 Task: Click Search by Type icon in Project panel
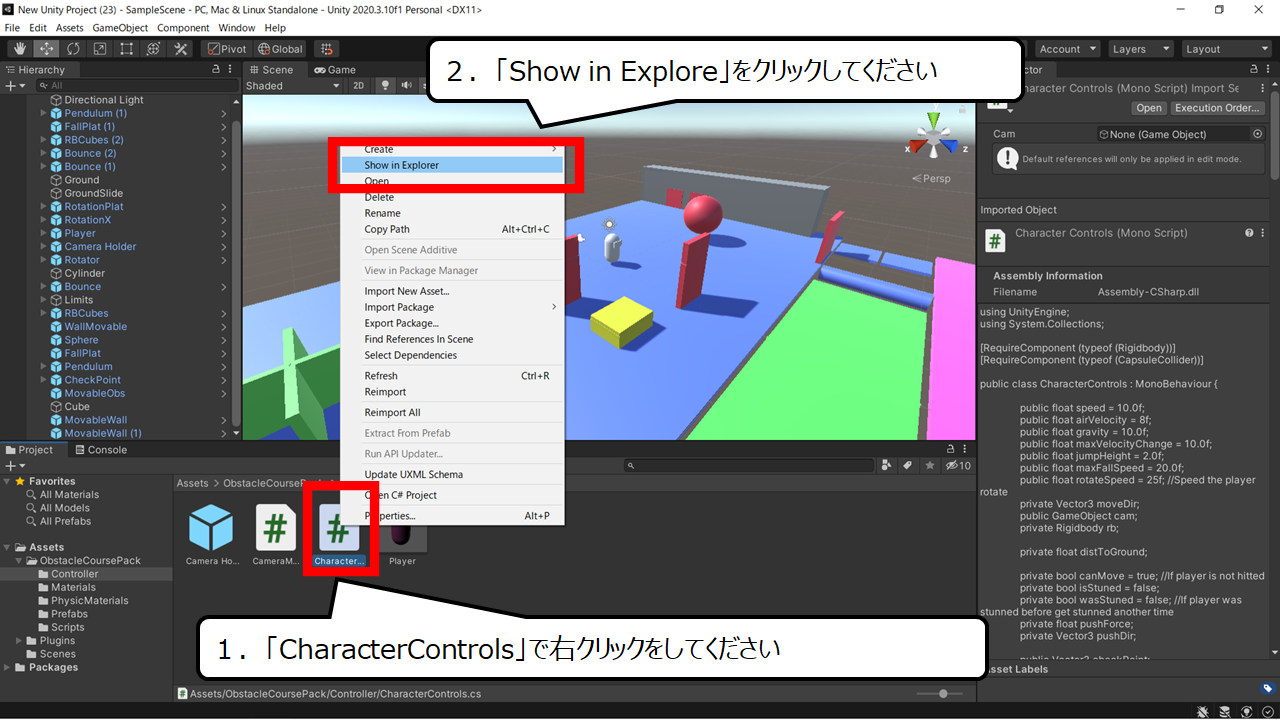coord(887,466)
